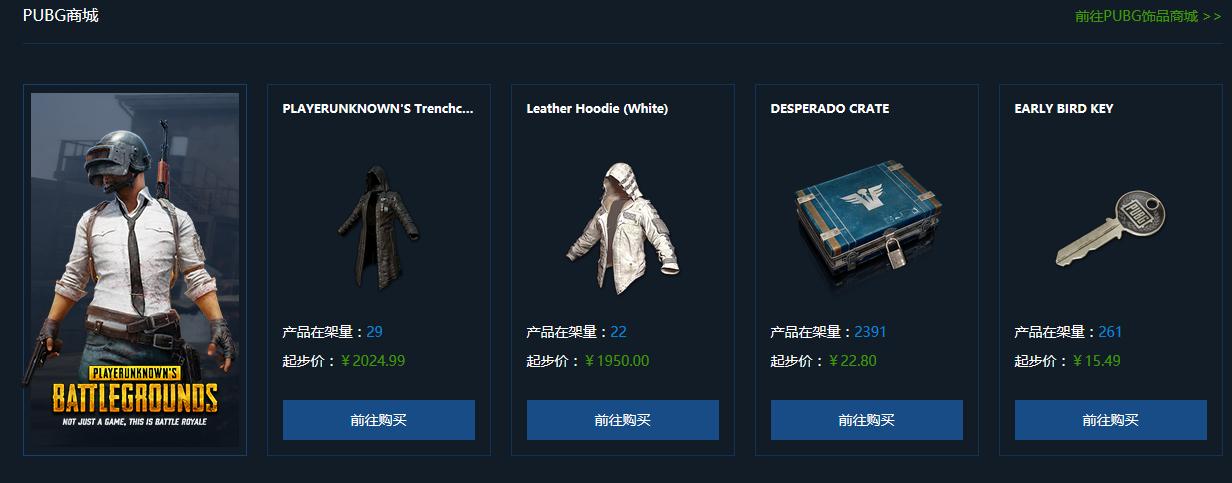
Task: Open the 前往PUBG饰品商城 link
Action: tap(1148, 16)
